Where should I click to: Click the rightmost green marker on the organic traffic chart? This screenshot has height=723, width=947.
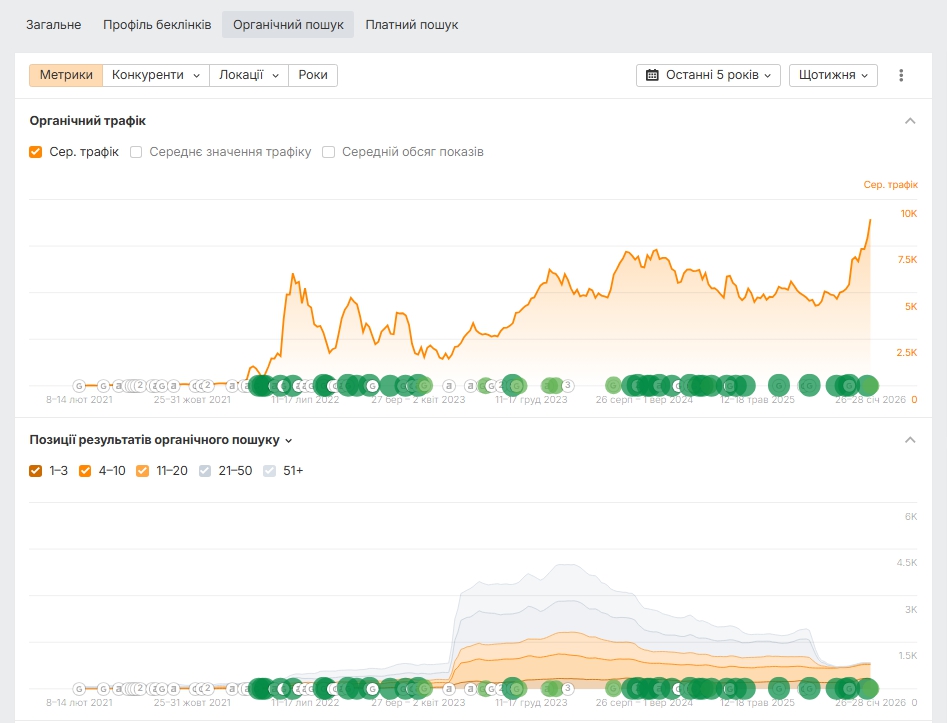(867, 385)
